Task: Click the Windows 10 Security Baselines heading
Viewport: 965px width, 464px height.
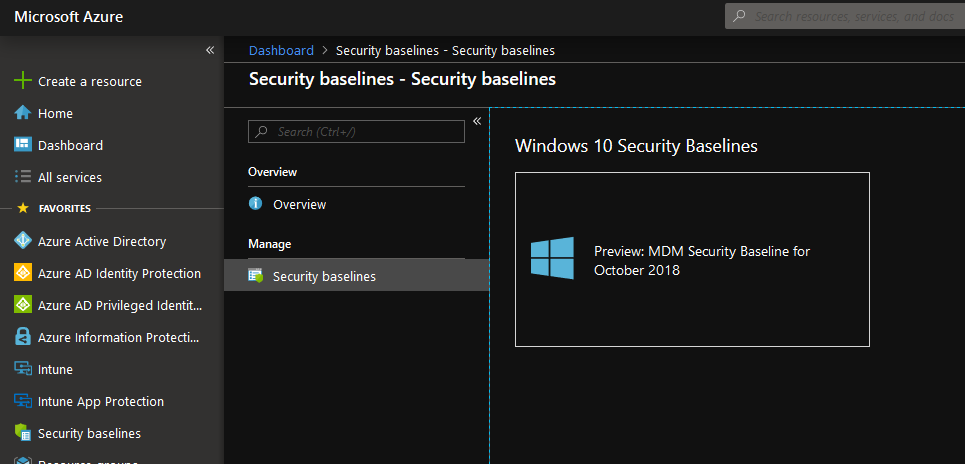Action: coord(636,146)
